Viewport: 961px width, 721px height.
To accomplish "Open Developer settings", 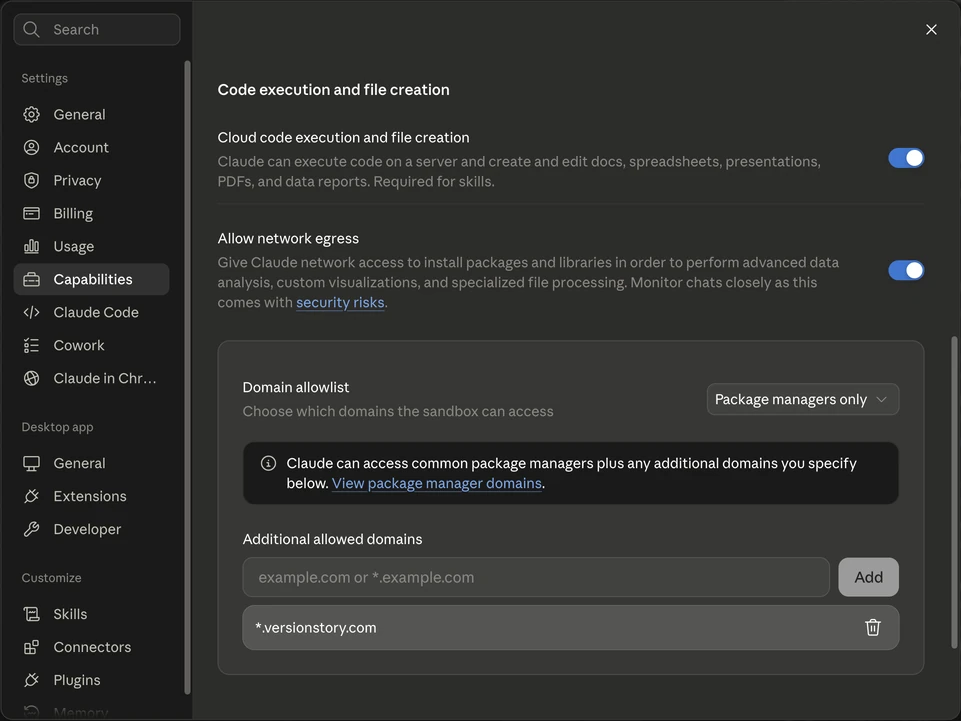I will tap(91, 530).
